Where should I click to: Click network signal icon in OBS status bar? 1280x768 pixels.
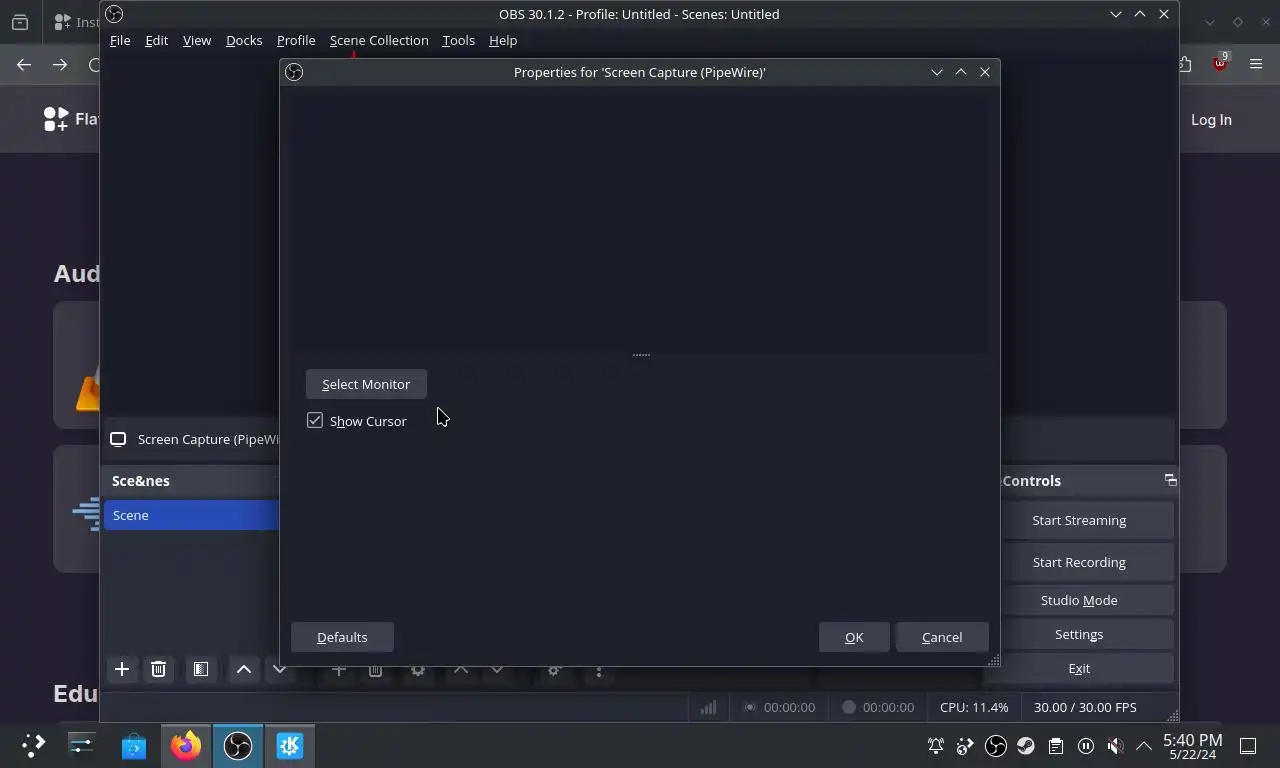pyautogui.click(x=708, y=707)
